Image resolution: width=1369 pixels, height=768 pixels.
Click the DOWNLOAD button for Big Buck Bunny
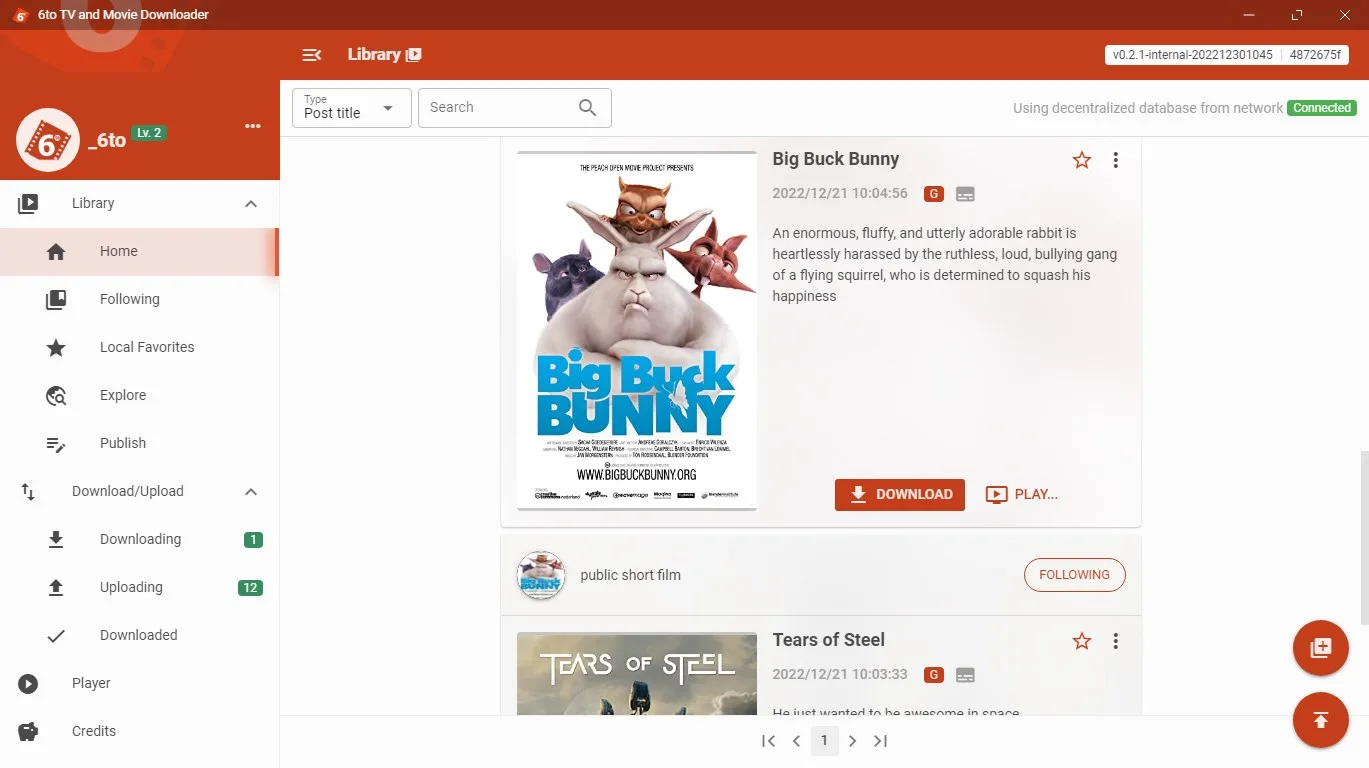click(900, 494)
